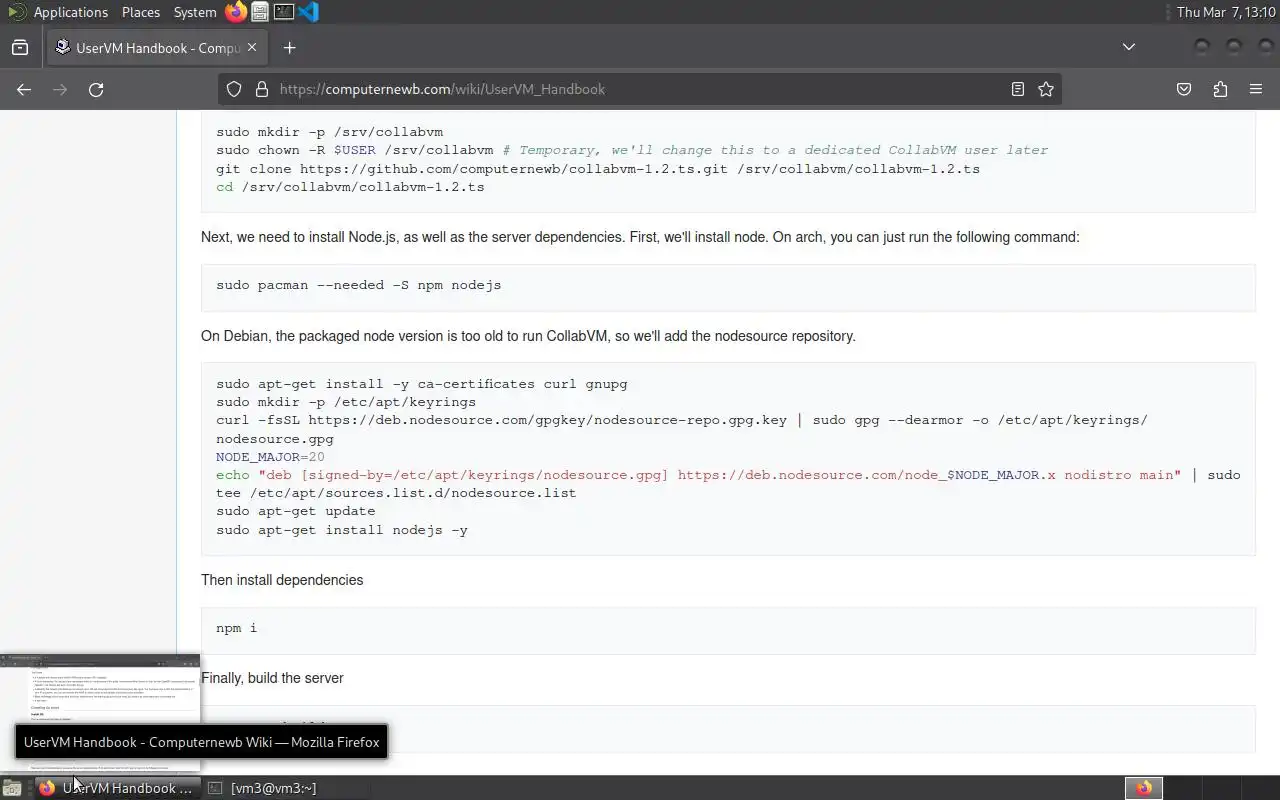Open the Firefox hamburger application menu

pyautogui.click(x=1256, y=89)
